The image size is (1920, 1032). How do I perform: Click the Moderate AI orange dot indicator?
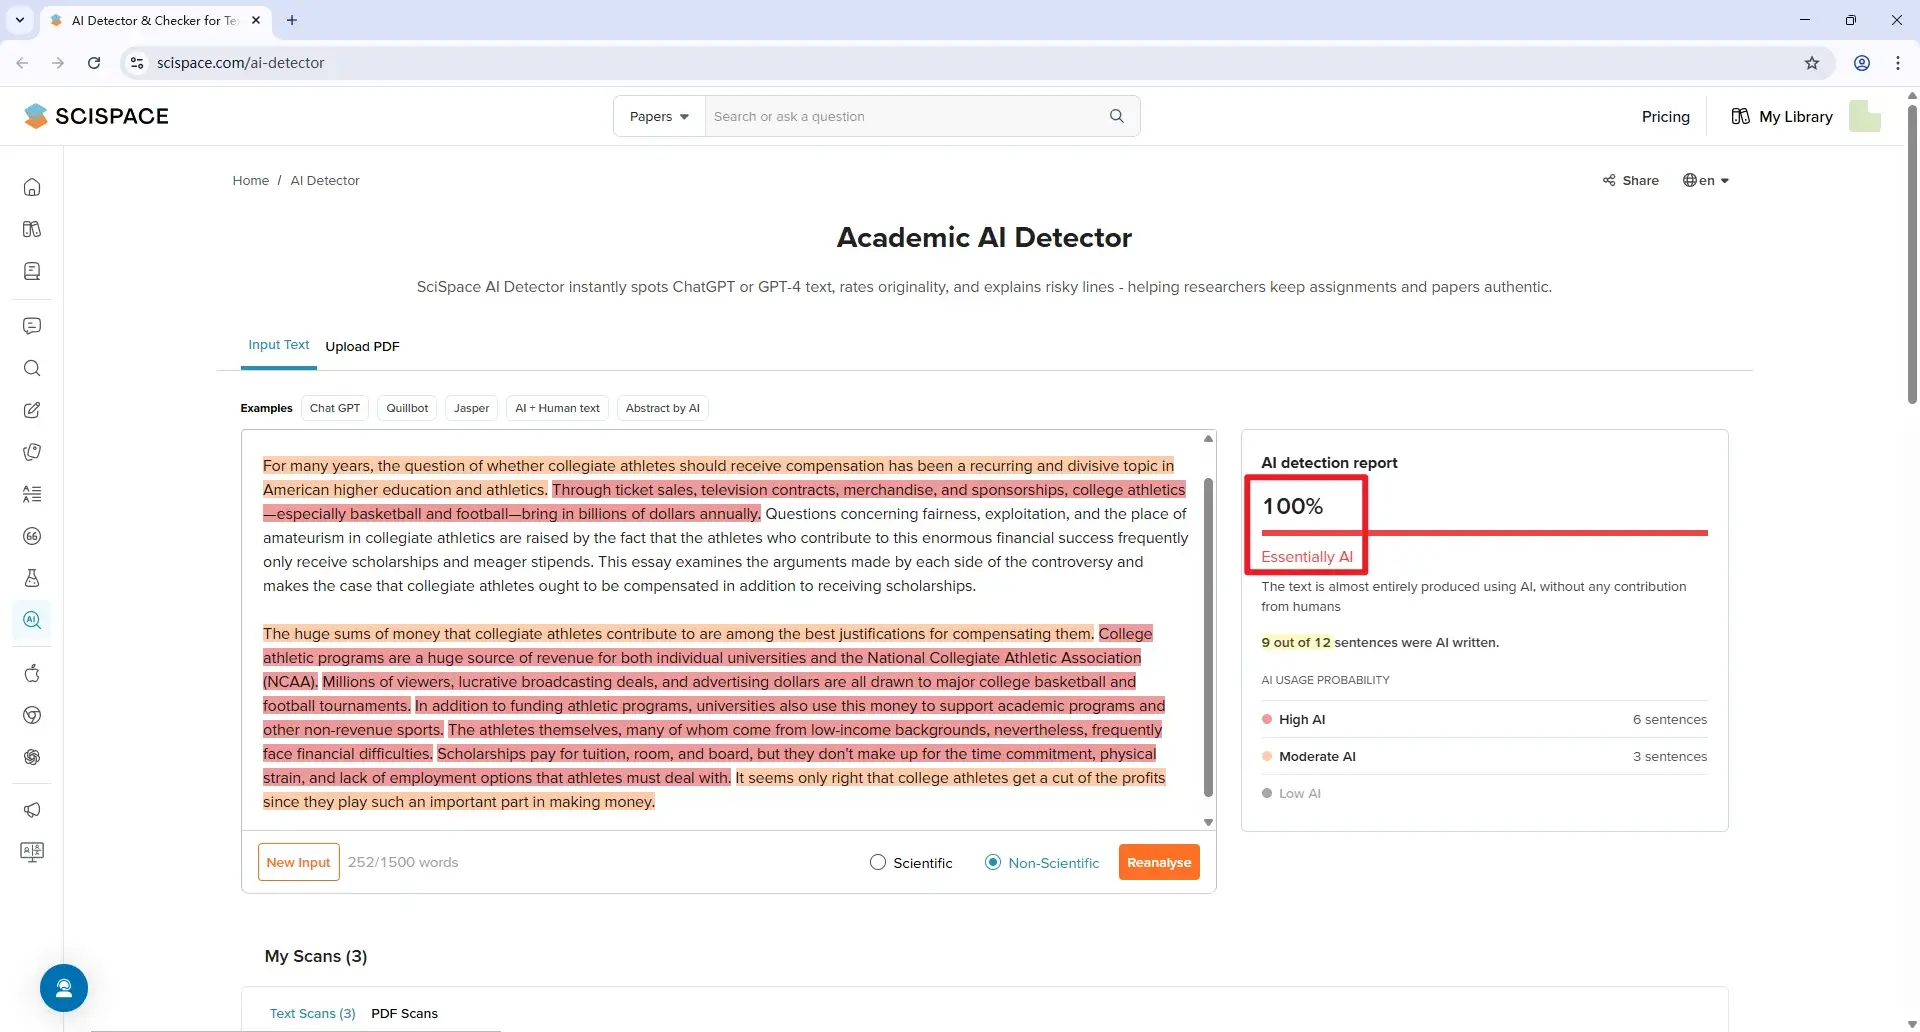pyautogui.click(x=1267, y=756)
